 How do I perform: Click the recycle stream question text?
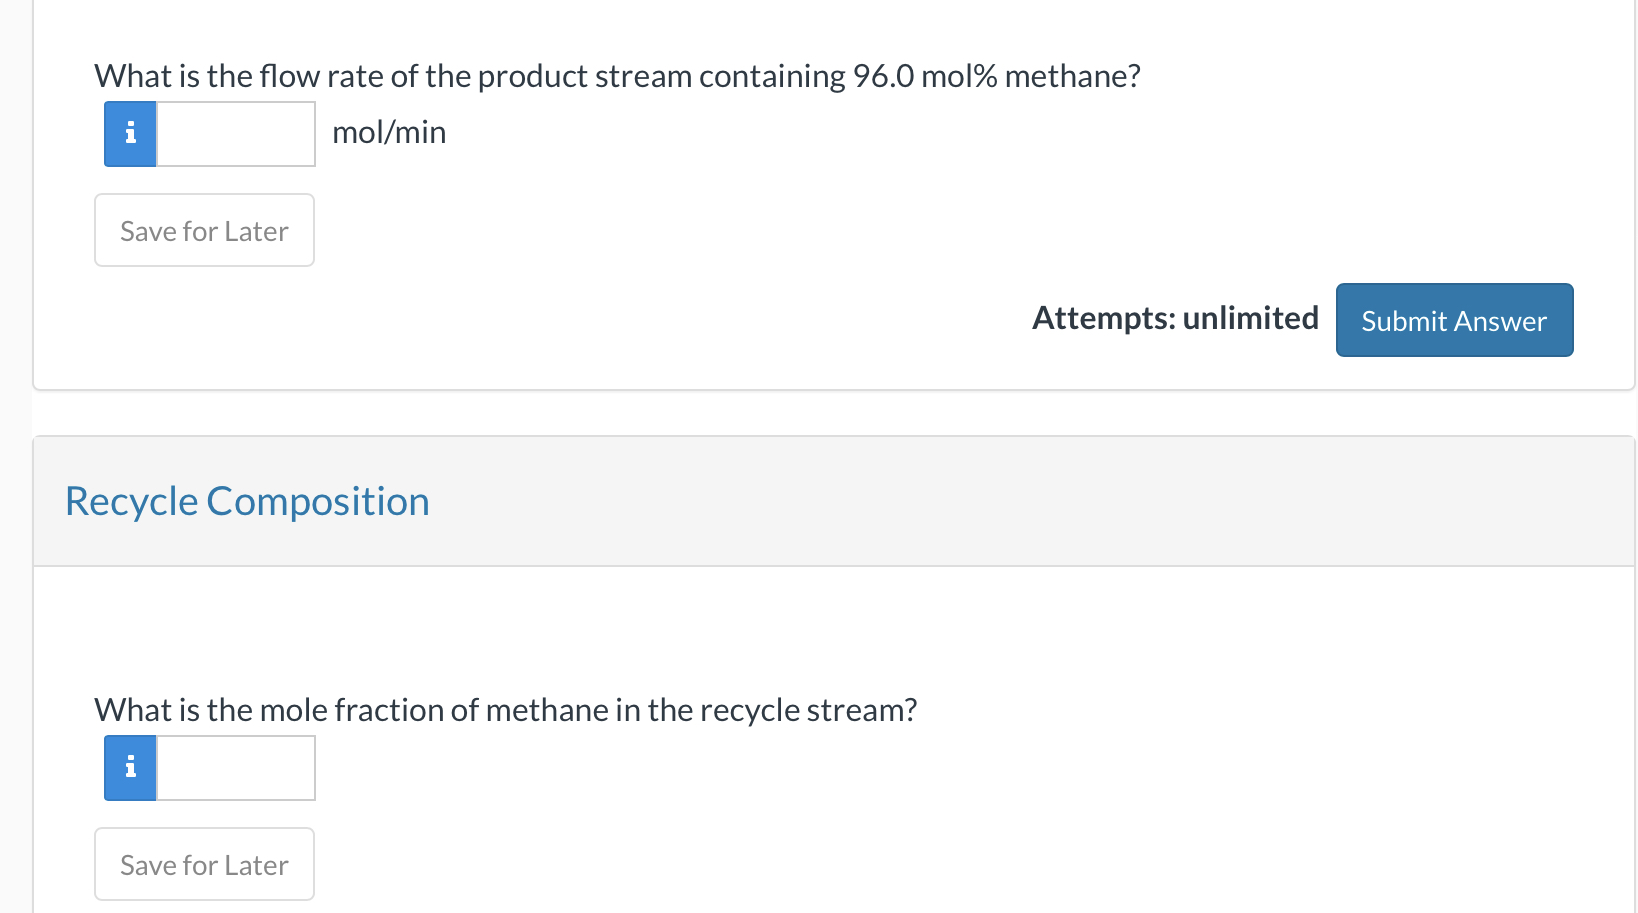tap(505, 709)
